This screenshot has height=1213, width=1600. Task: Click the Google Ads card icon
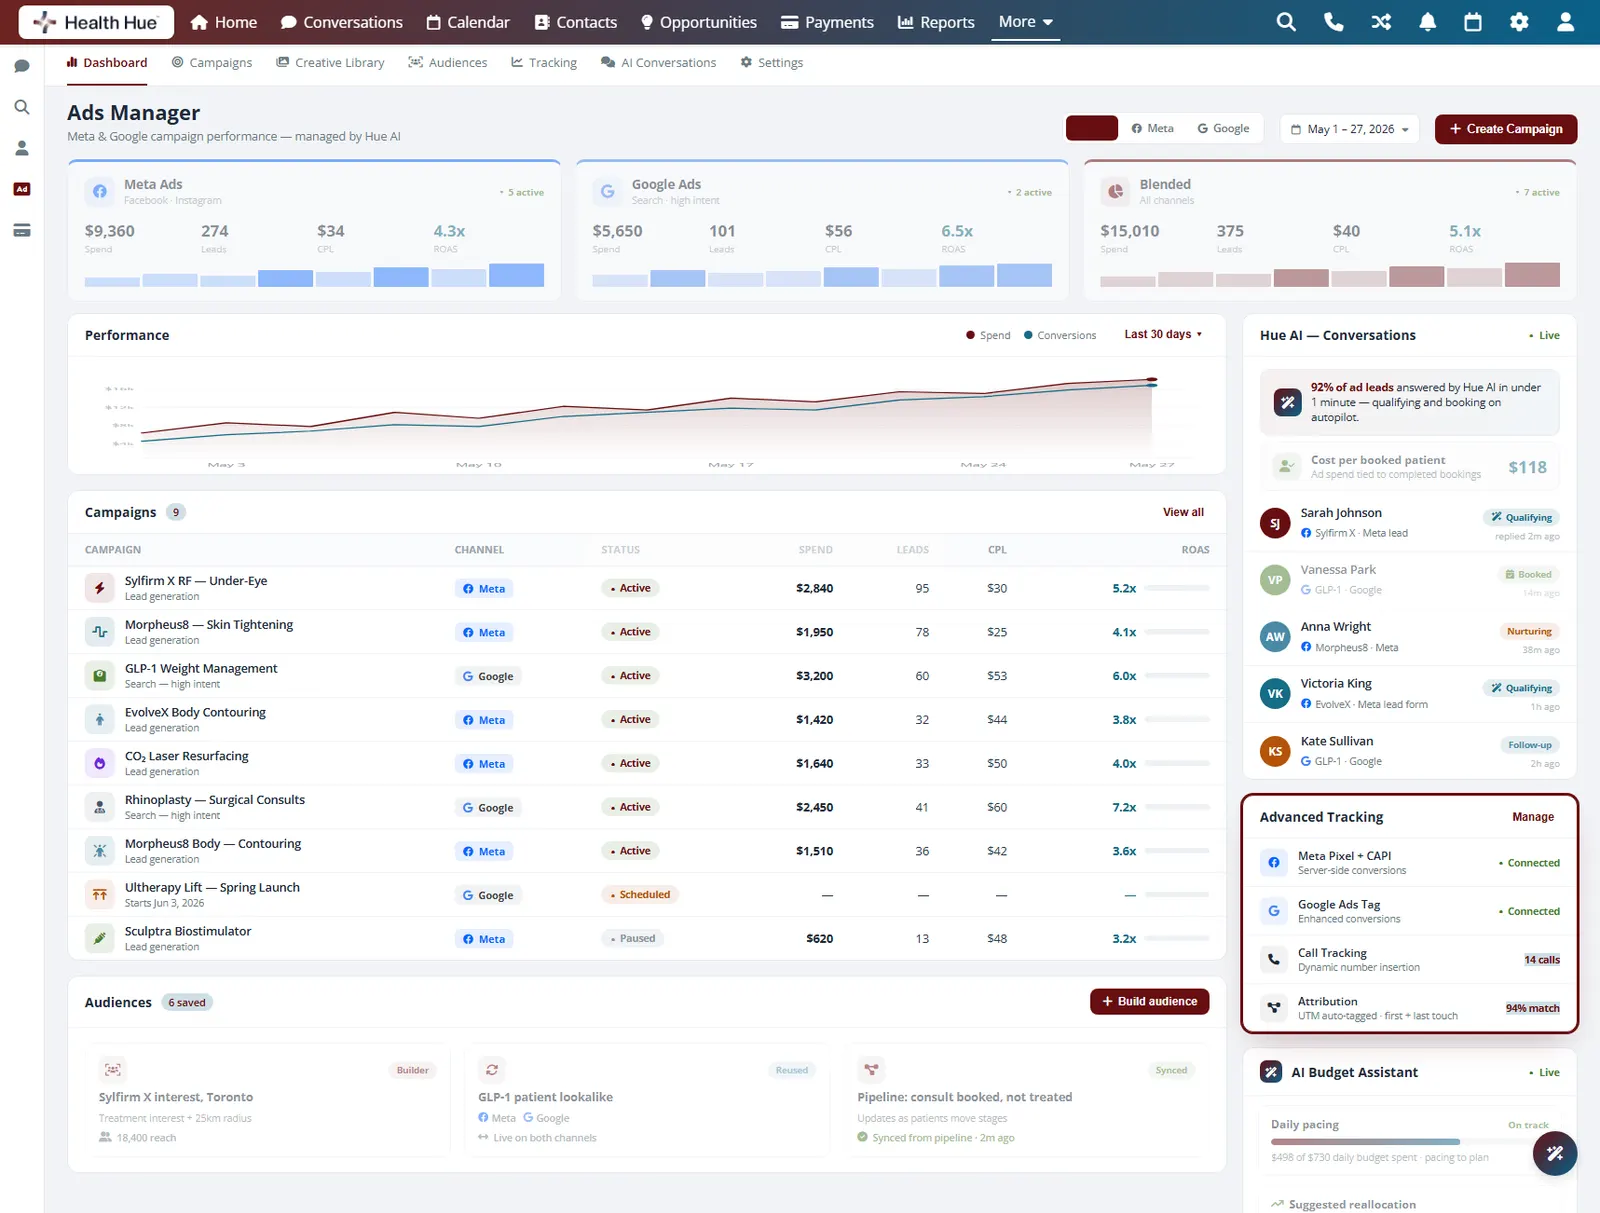[x=608, y=191]
